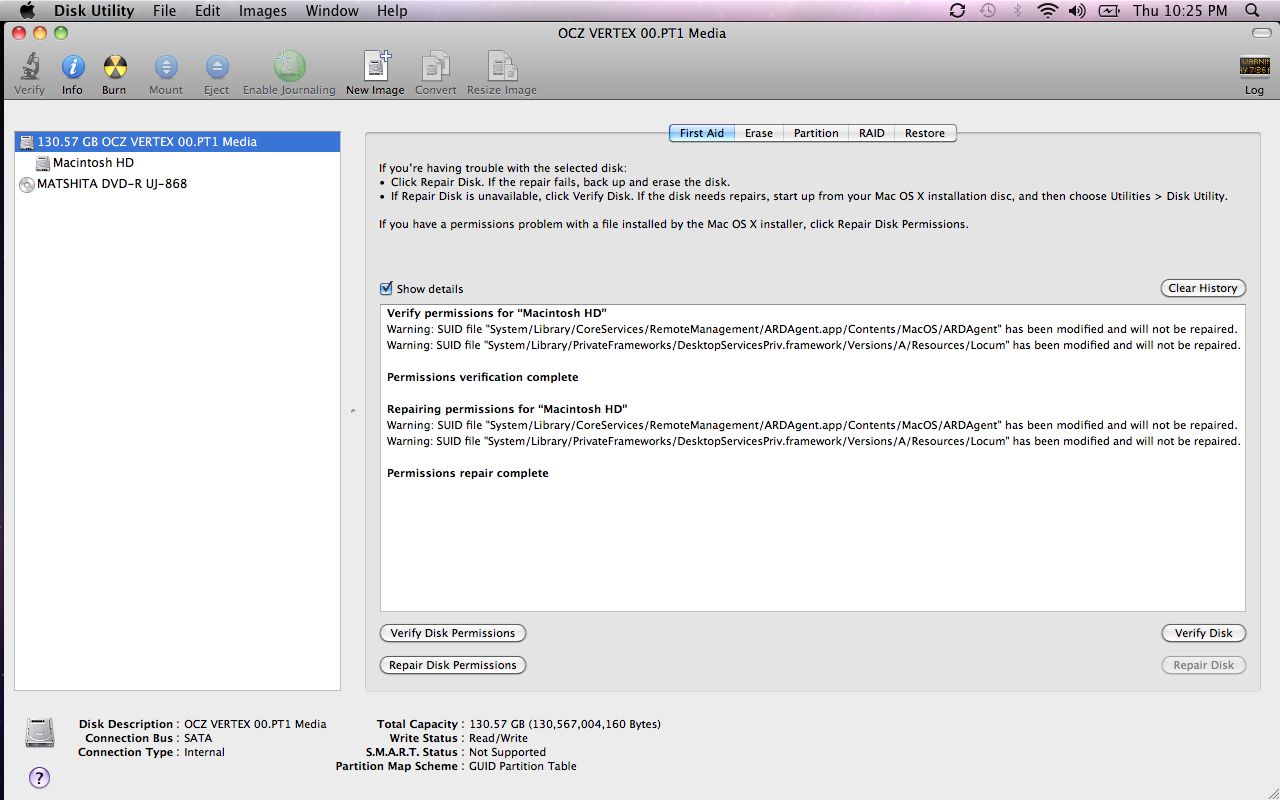Image resolution: width=1280 pixels, height=800 pixels.
Task: Switch to the Restore tab
Action: (x=925, y=133)
